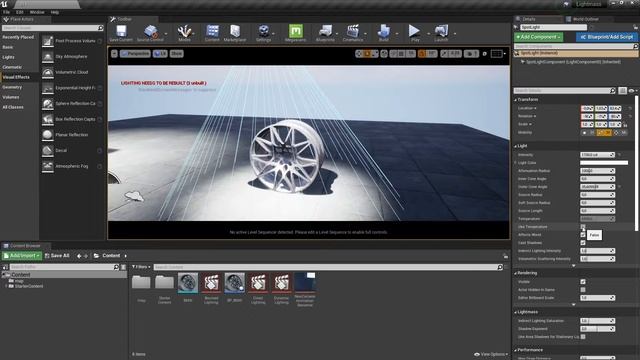Click the Save Current toolbar icon
640x360 pixels.
(x=121, y=32)
